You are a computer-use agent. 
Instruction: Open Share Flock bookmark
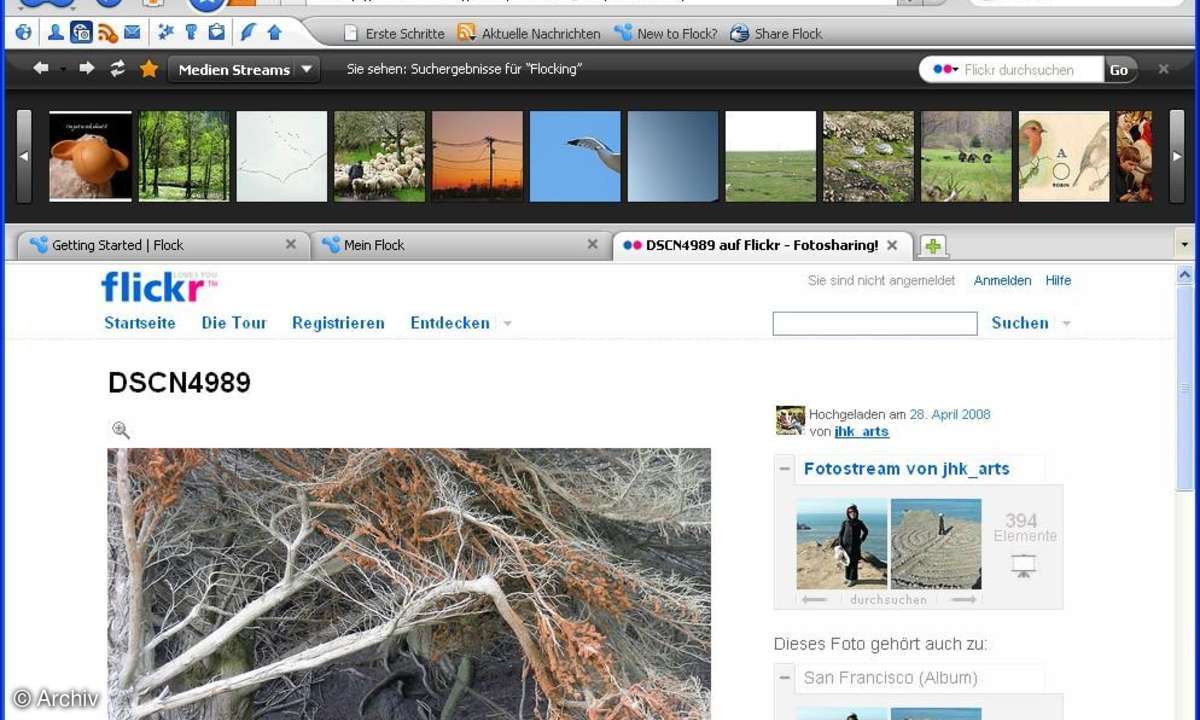[x=776, y=33]
